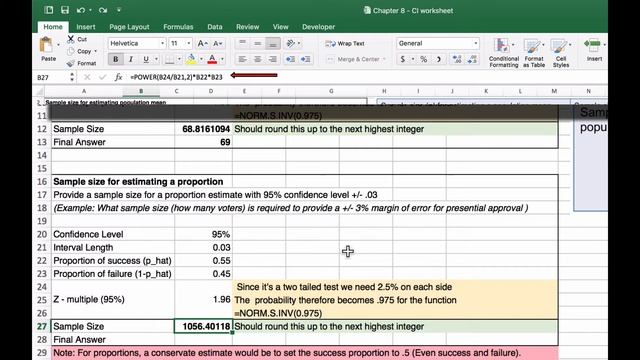The image size is (640, 360).
Task: Switch to the Review tab
Action: pyautogui.click(x=247, y=27)
